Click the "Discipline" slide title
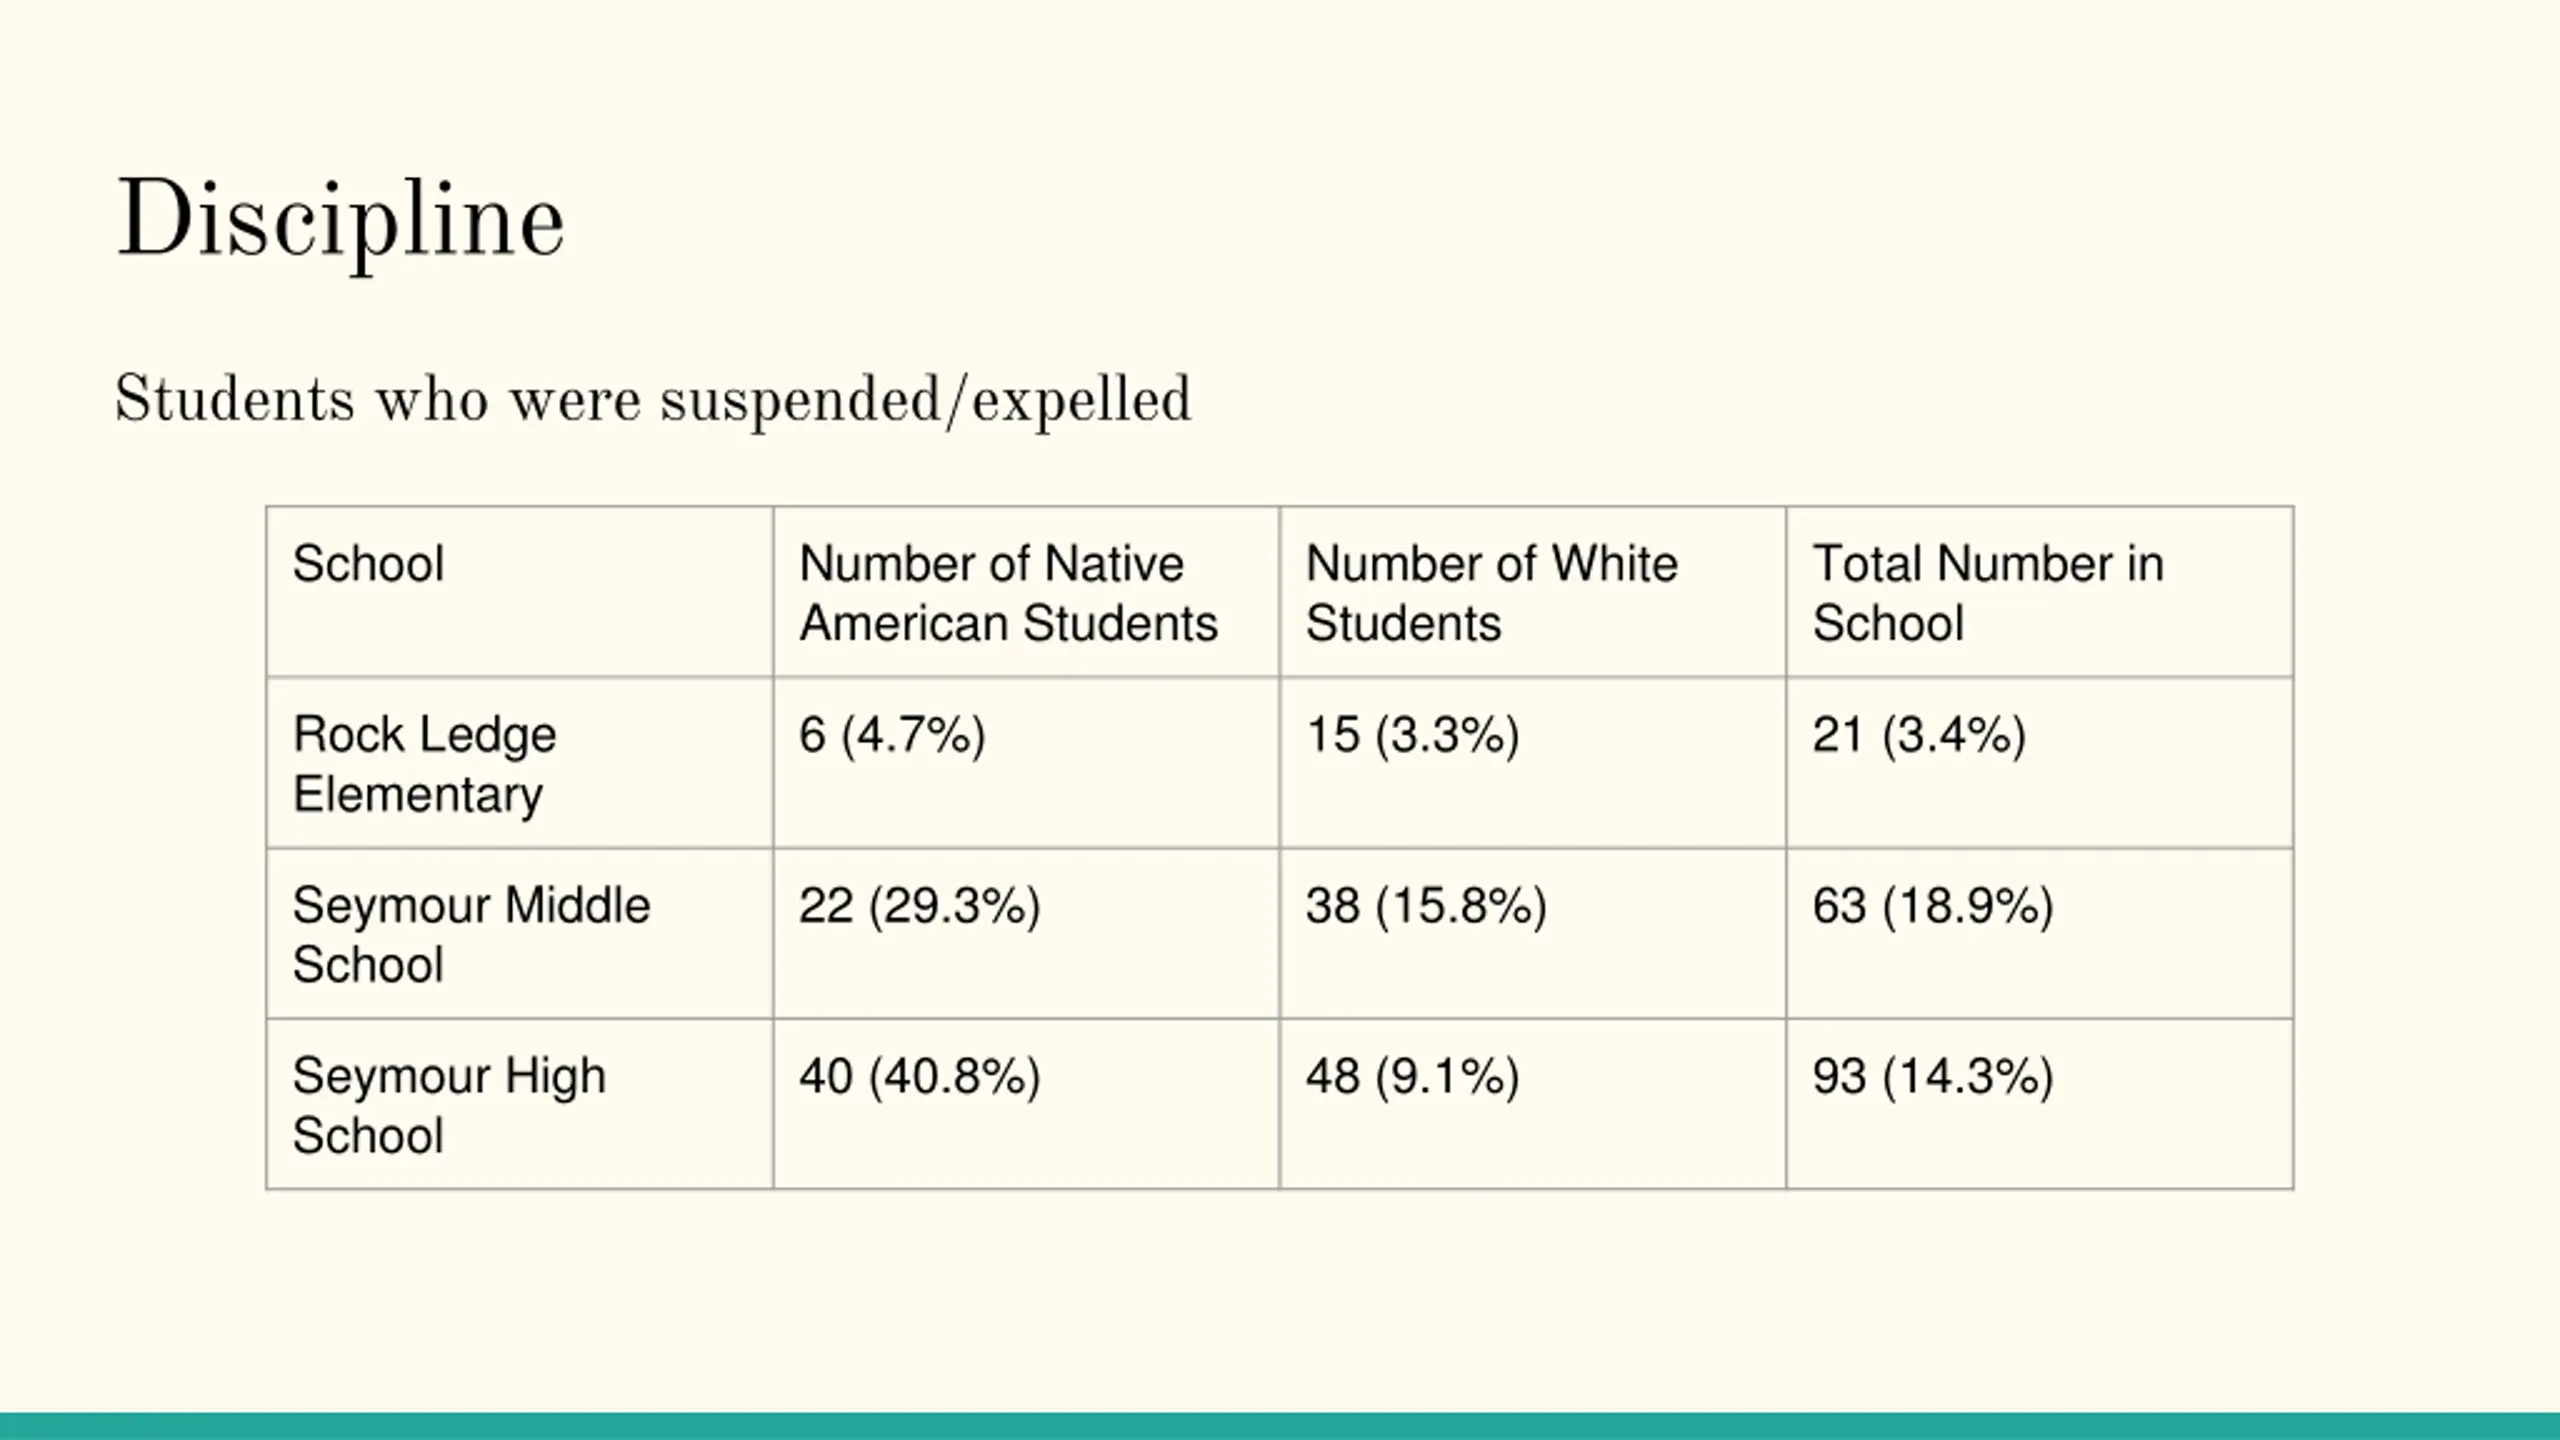 click(341, 221)
